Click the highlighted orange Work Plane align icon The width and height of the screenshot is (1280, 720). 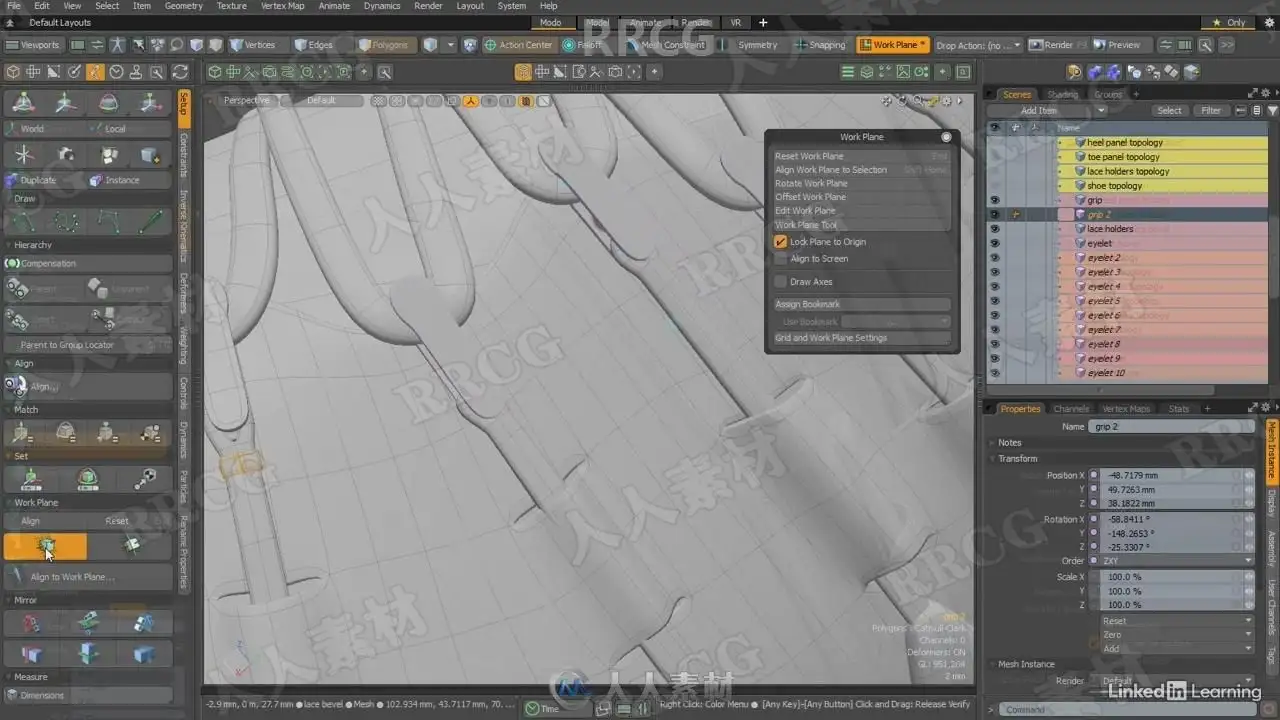point(45,546)
